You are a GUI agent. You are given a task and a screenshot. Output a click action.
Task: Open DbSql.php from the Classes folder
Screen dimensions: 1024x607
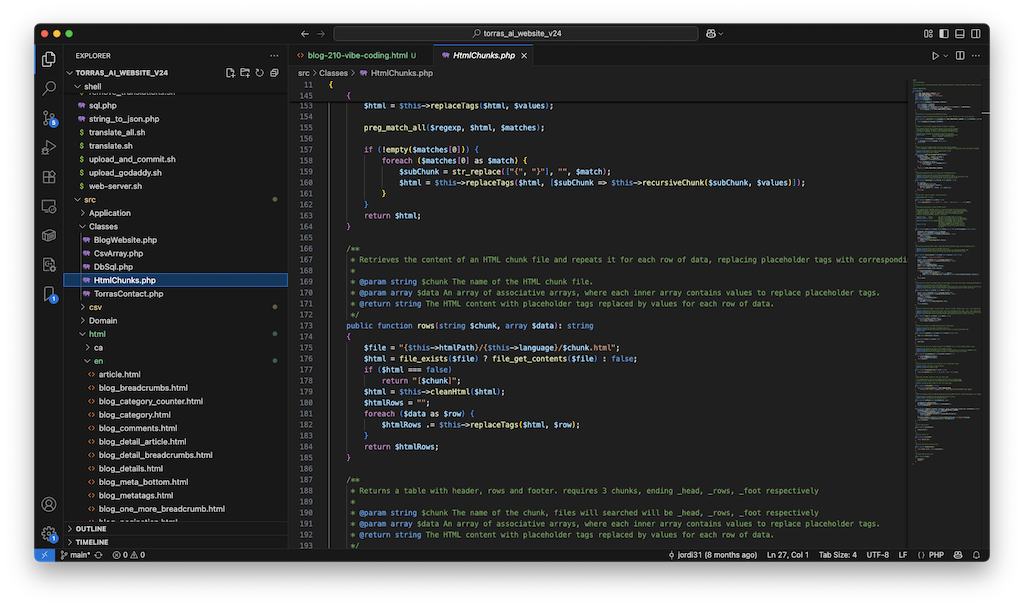click(111, 267)
